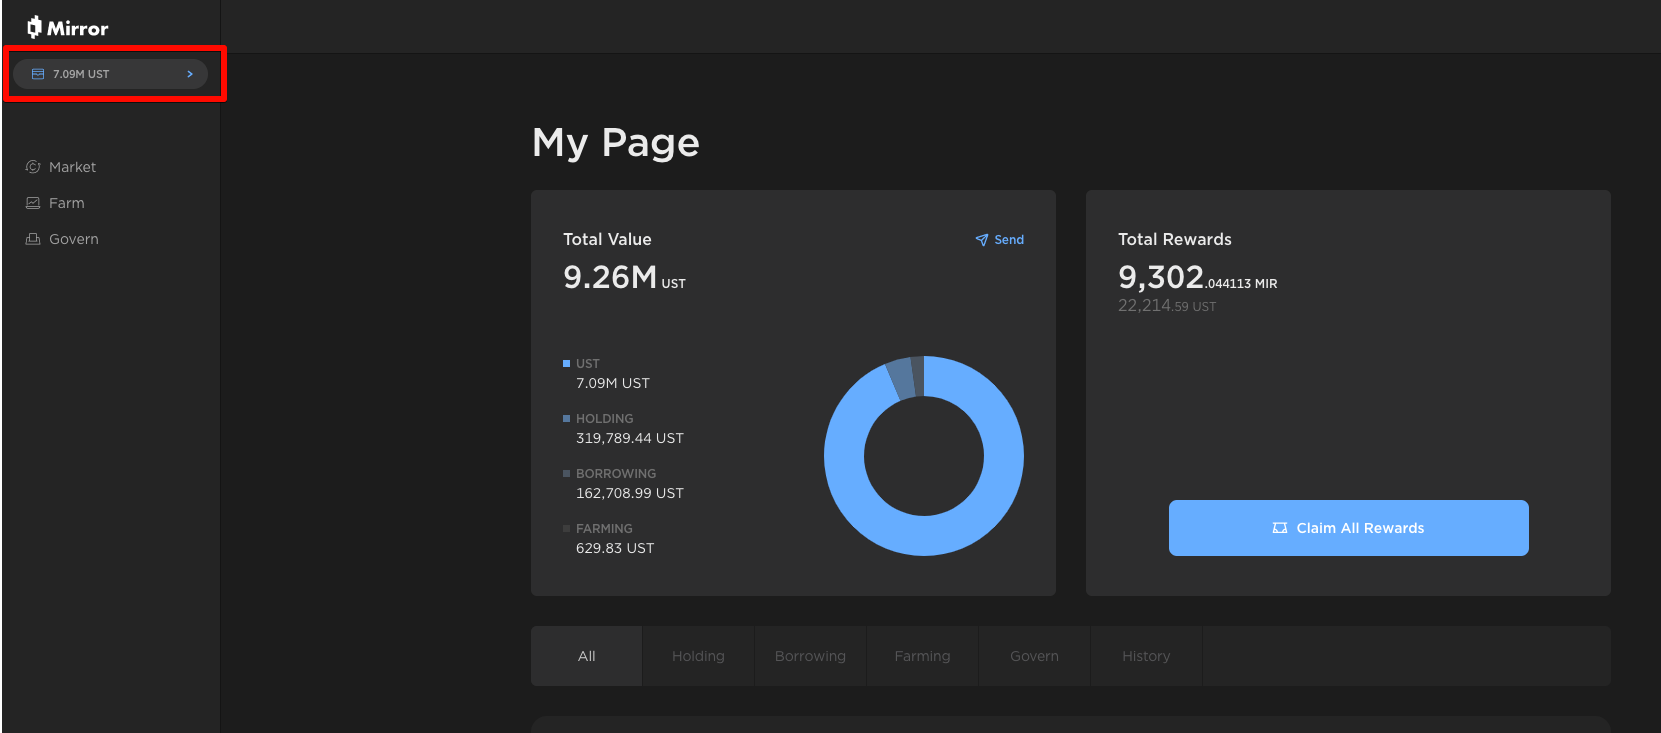Show the History tab
The image size is (1661, 733).
pos(1146,656)
